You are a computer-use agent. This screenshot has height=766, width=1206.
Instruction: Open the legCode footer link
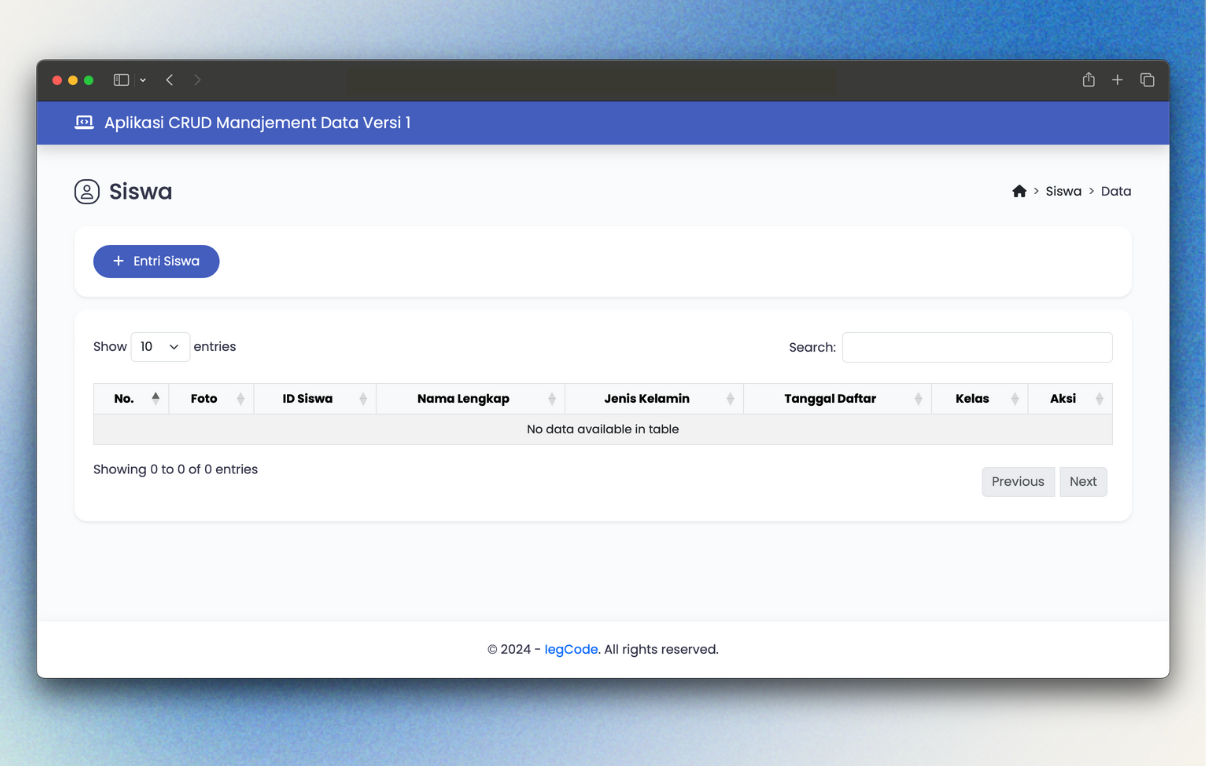pos(571,649)
